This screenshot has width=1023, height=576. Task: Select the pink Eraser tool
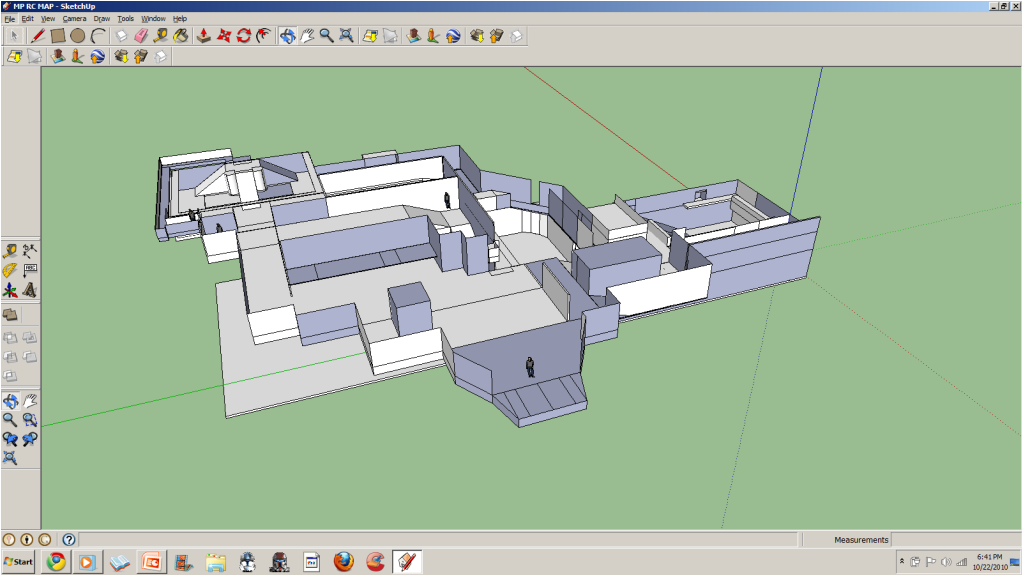click(141, 36)
